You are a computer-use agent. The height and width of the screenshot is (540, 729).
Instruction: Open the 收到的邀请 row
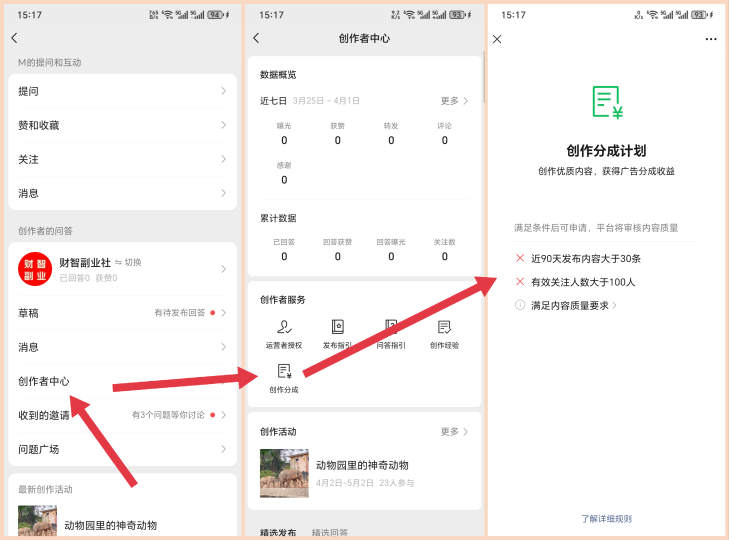[122, 415]
